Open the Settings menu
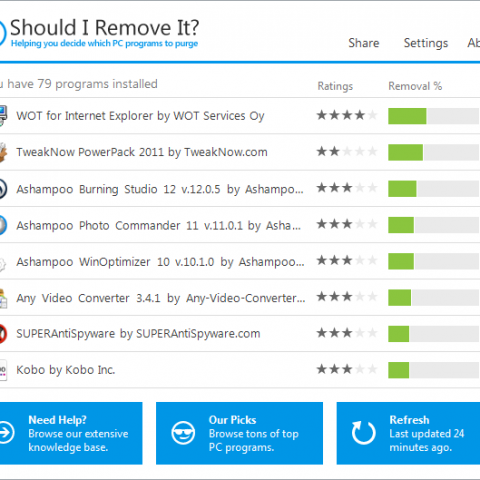Screen dimensions: 480x480 [426, 43]
